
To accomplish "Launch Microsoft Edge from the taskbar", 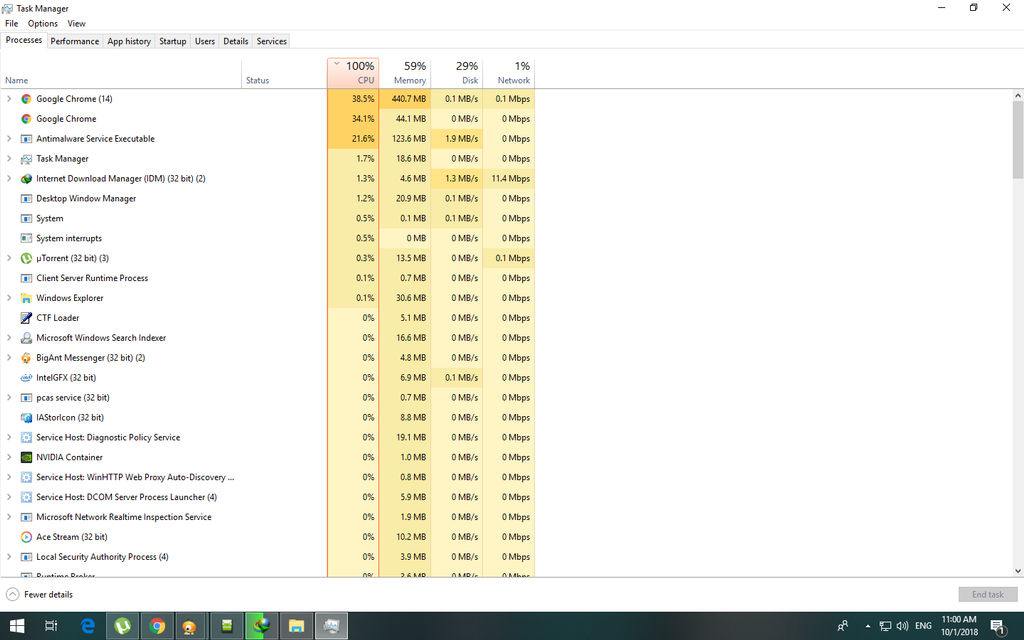I will click(x=88, y=626).
